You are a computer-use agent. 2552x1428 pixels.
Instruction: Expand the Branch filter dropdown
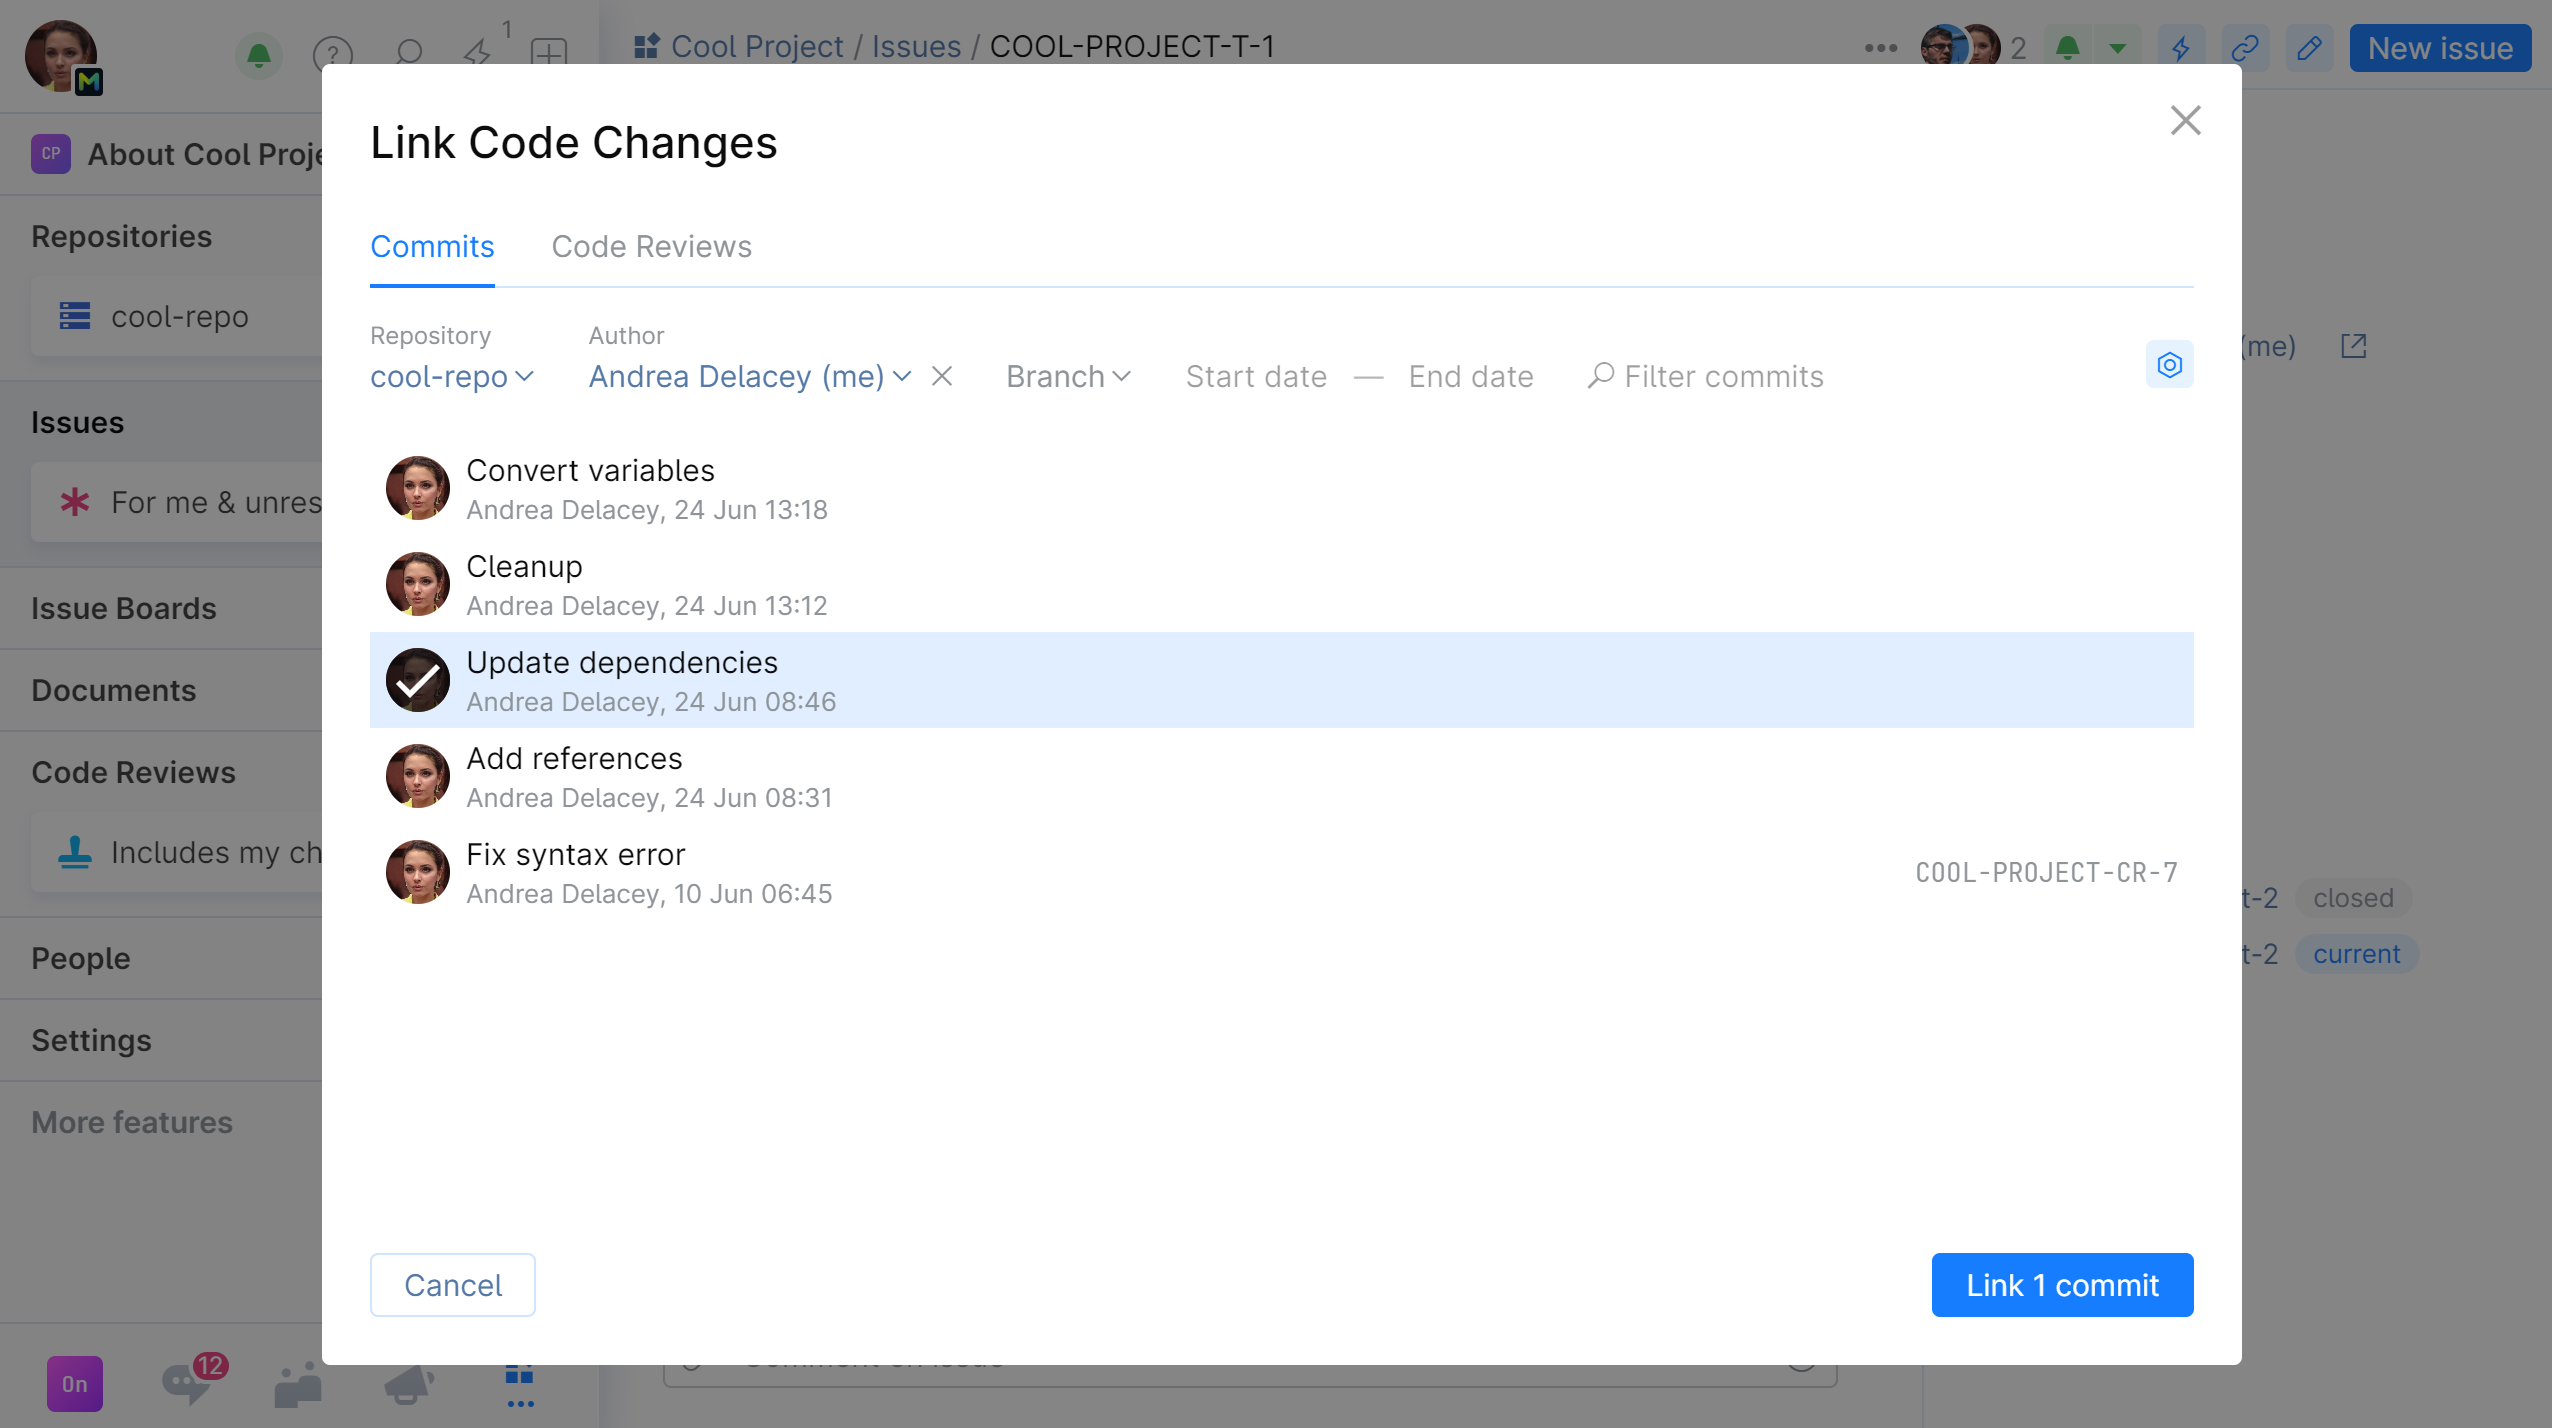pyautogui.click(x=1062, y=375)
